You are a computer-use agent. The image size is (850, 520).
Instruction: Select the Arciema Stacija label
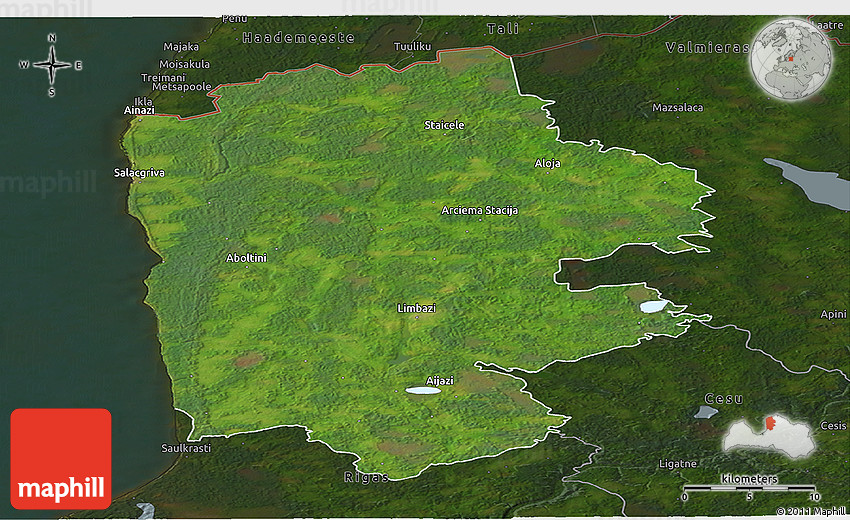[479, 211]
